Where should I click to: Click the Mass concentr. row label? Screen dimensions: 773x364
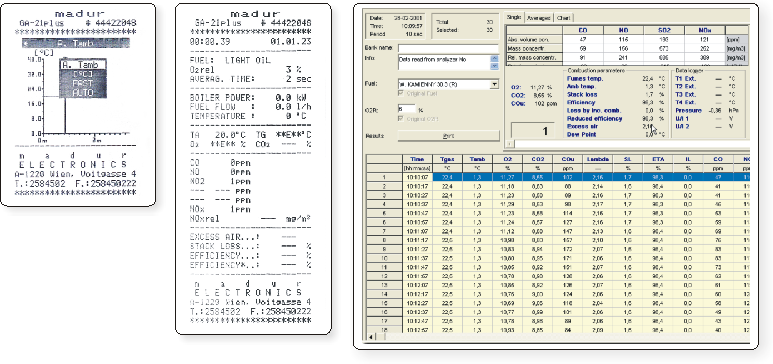535,48
